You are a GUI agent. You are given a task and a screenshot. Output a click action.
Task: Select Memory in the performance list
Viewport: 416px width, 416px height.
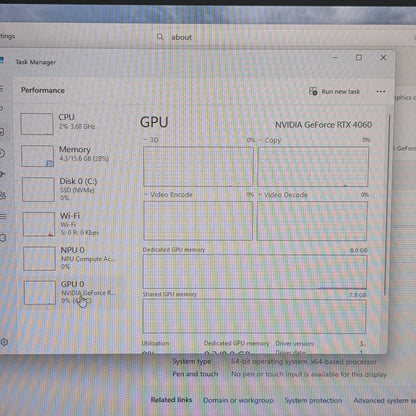(72, 156)
